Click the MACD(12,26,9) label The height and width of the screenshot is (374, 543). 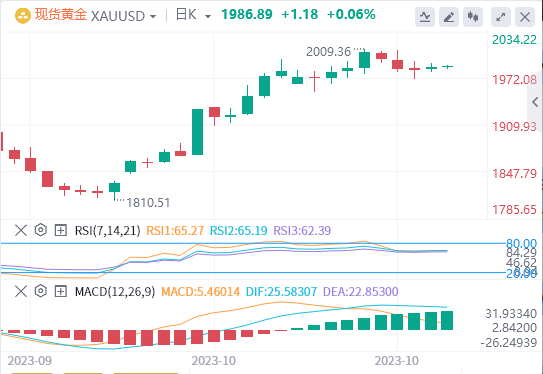[x=115, y=292]
